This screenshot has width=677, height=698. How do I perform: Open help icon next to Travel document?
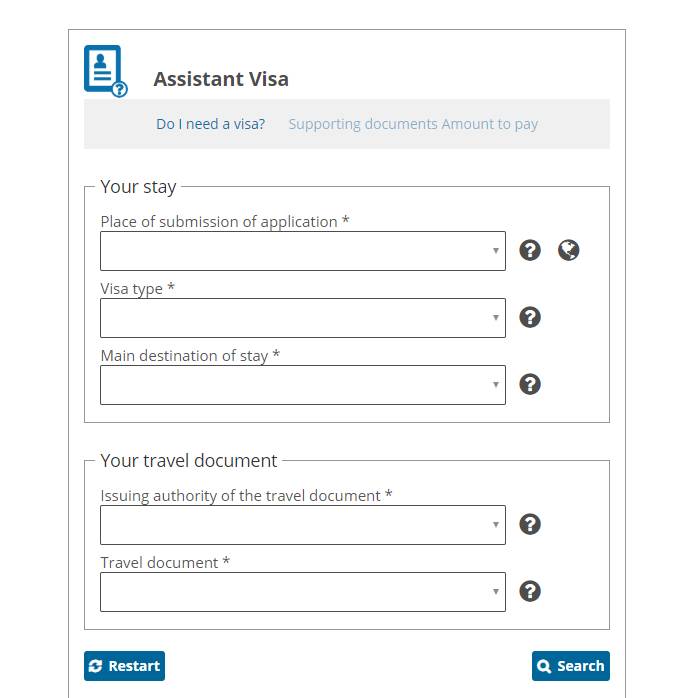[x=530, y=591]
